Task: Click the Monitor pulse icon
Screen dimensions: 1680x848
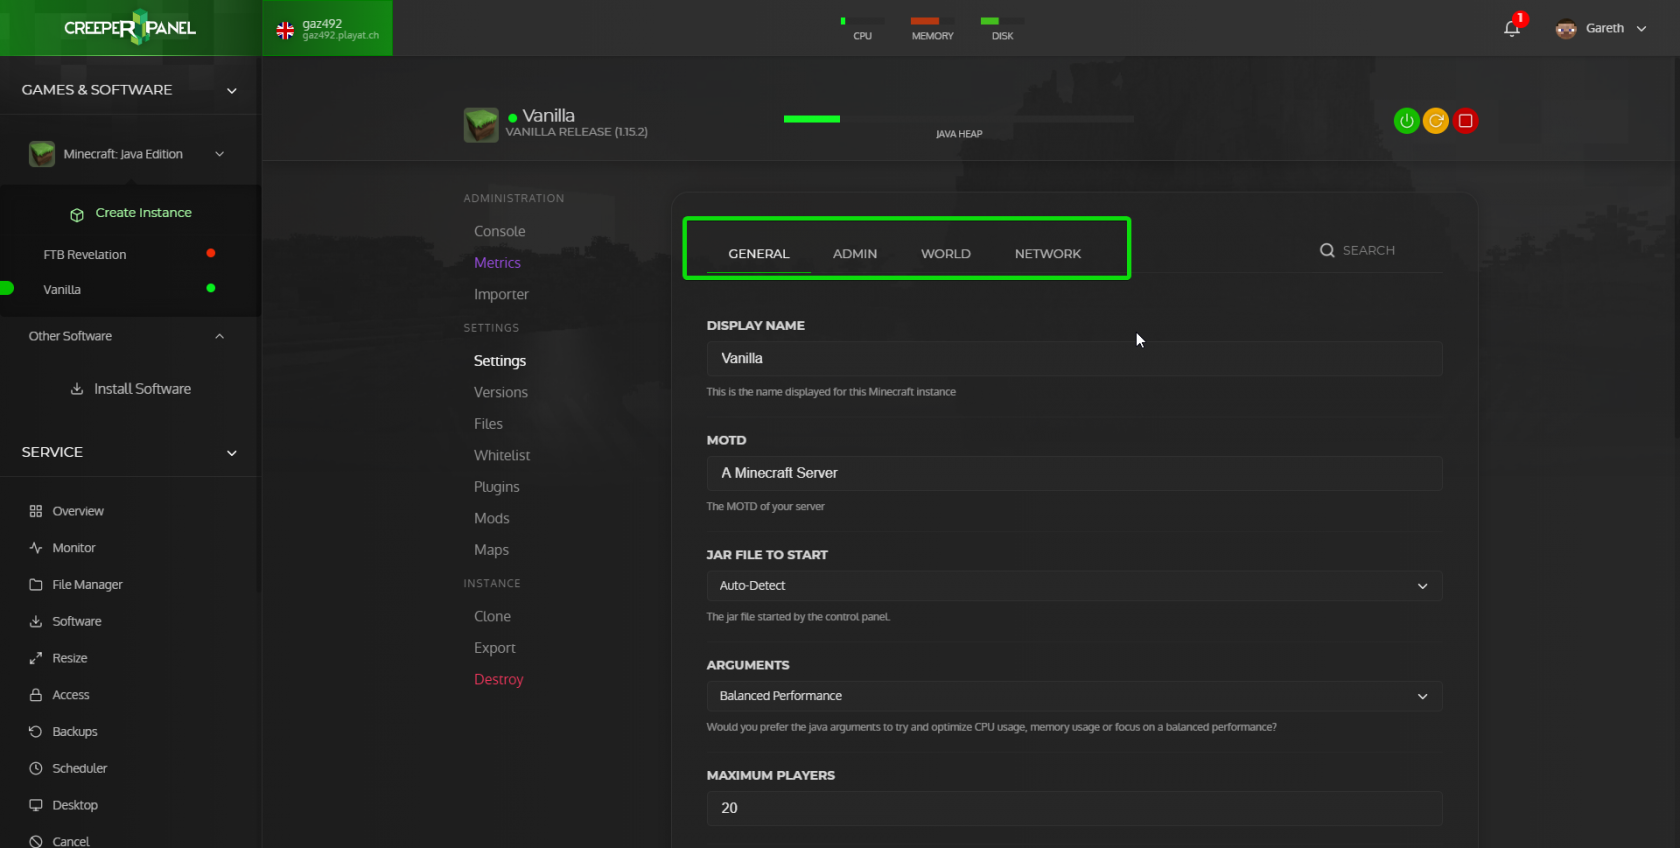Action: click(x=36, y=548)
